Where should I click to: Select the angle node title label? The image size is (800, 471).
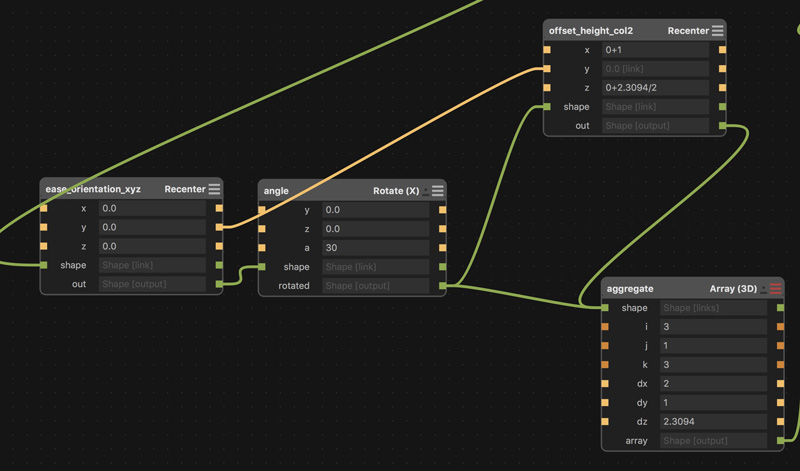point(276,191)
